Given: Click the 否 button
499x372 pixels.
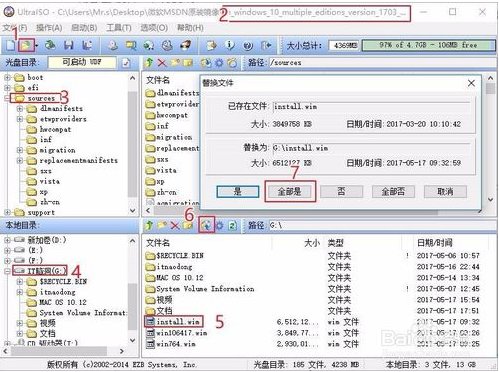Looking at the screenshot, I should (341, 192).
